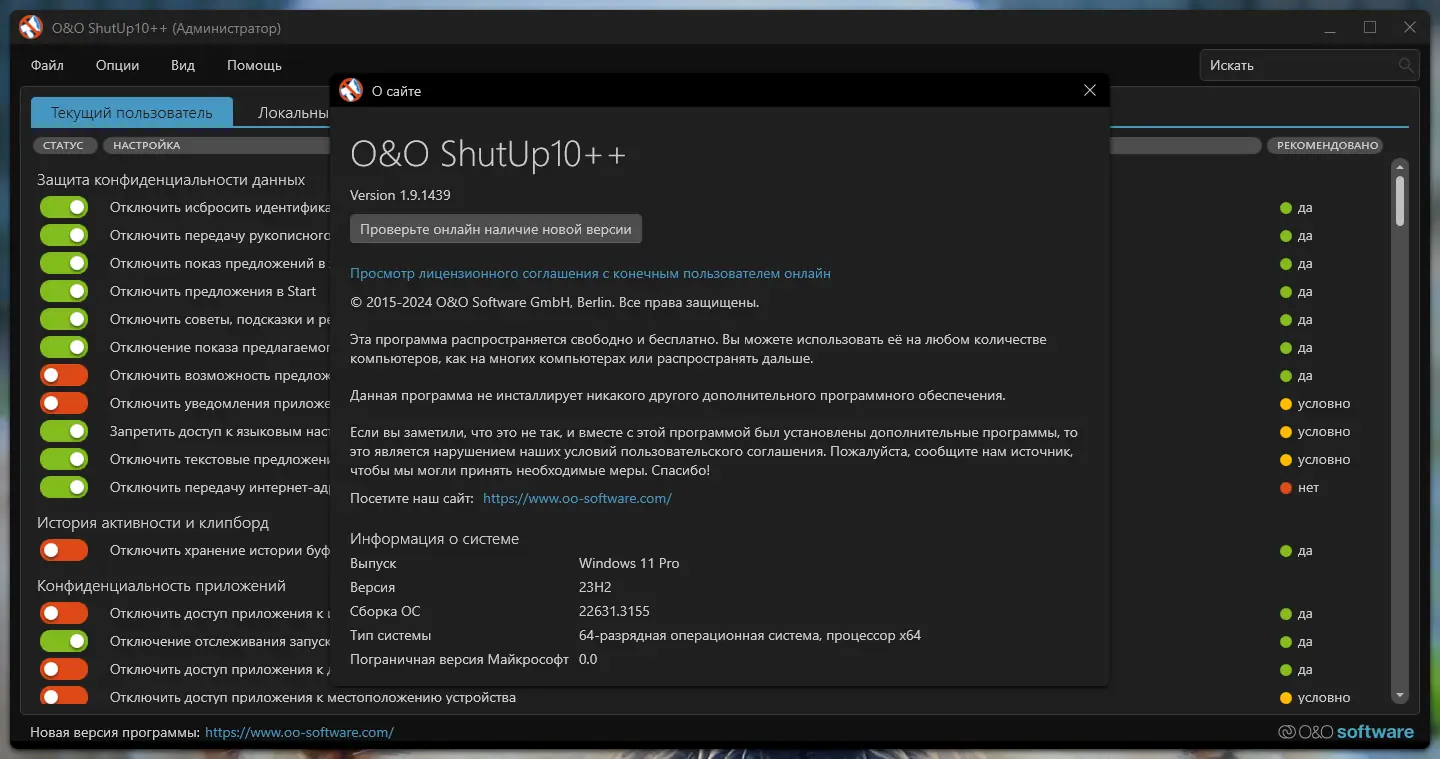The height and width of the screenshot is (759, 1440).
Task: Click the СТАТУС column header
Action: coord(64,145)
